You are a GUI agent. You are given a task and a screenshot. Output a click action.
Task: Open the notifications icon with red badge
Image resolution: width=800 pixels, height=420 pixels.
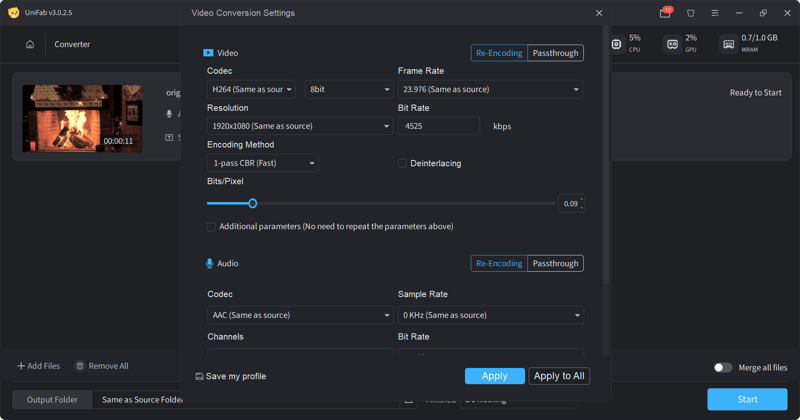click(x=665, y=13)
